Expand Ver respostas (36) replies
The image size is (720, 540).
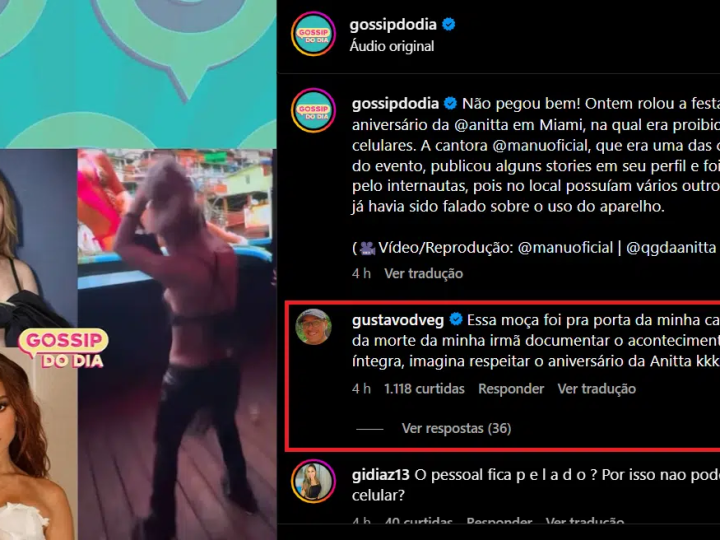pos(456,428)
